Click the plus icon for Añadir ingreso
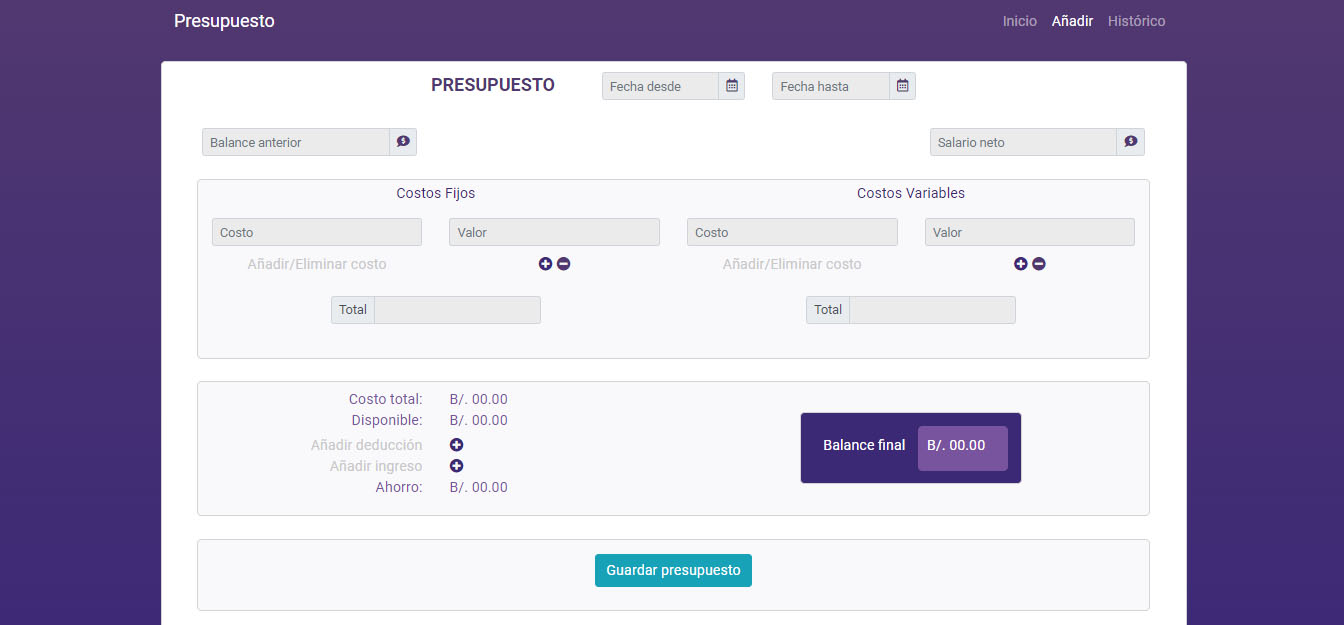The image size is (1344, 625). 456,466
